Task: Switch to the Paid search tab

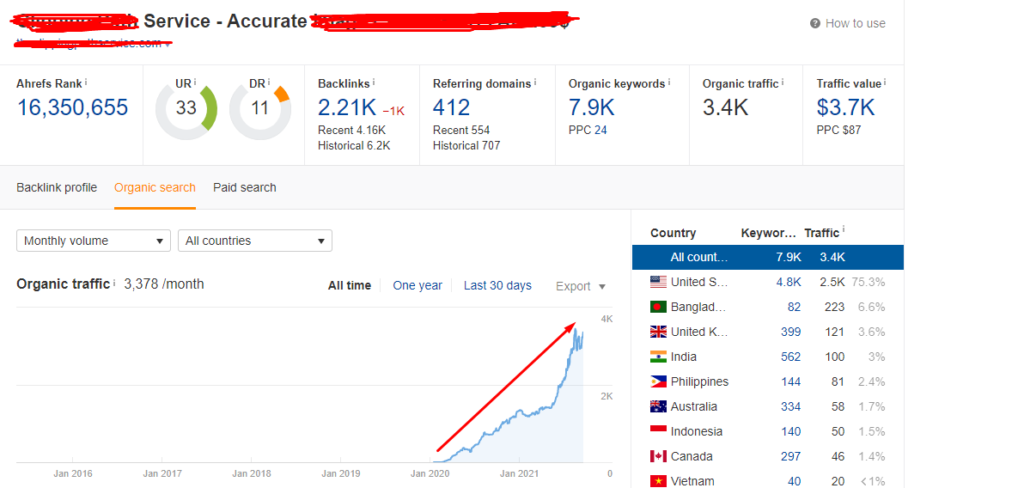Action: point(244,188)
